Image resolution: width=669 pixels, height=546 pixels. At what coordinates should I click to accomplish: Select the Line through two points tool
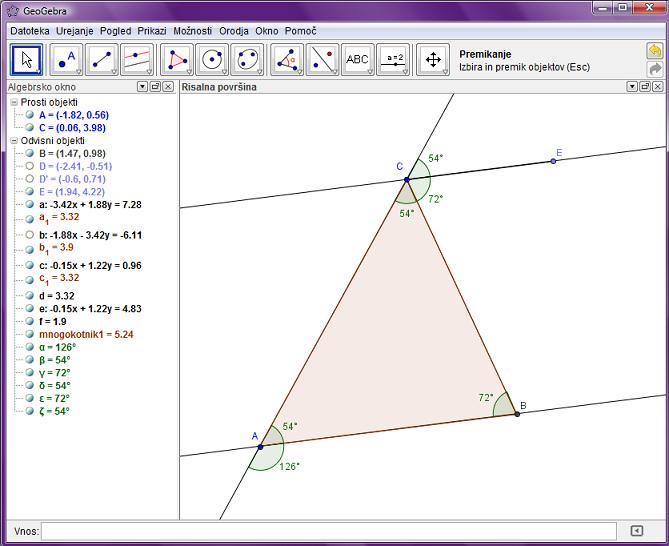click(x=102, y=60)
